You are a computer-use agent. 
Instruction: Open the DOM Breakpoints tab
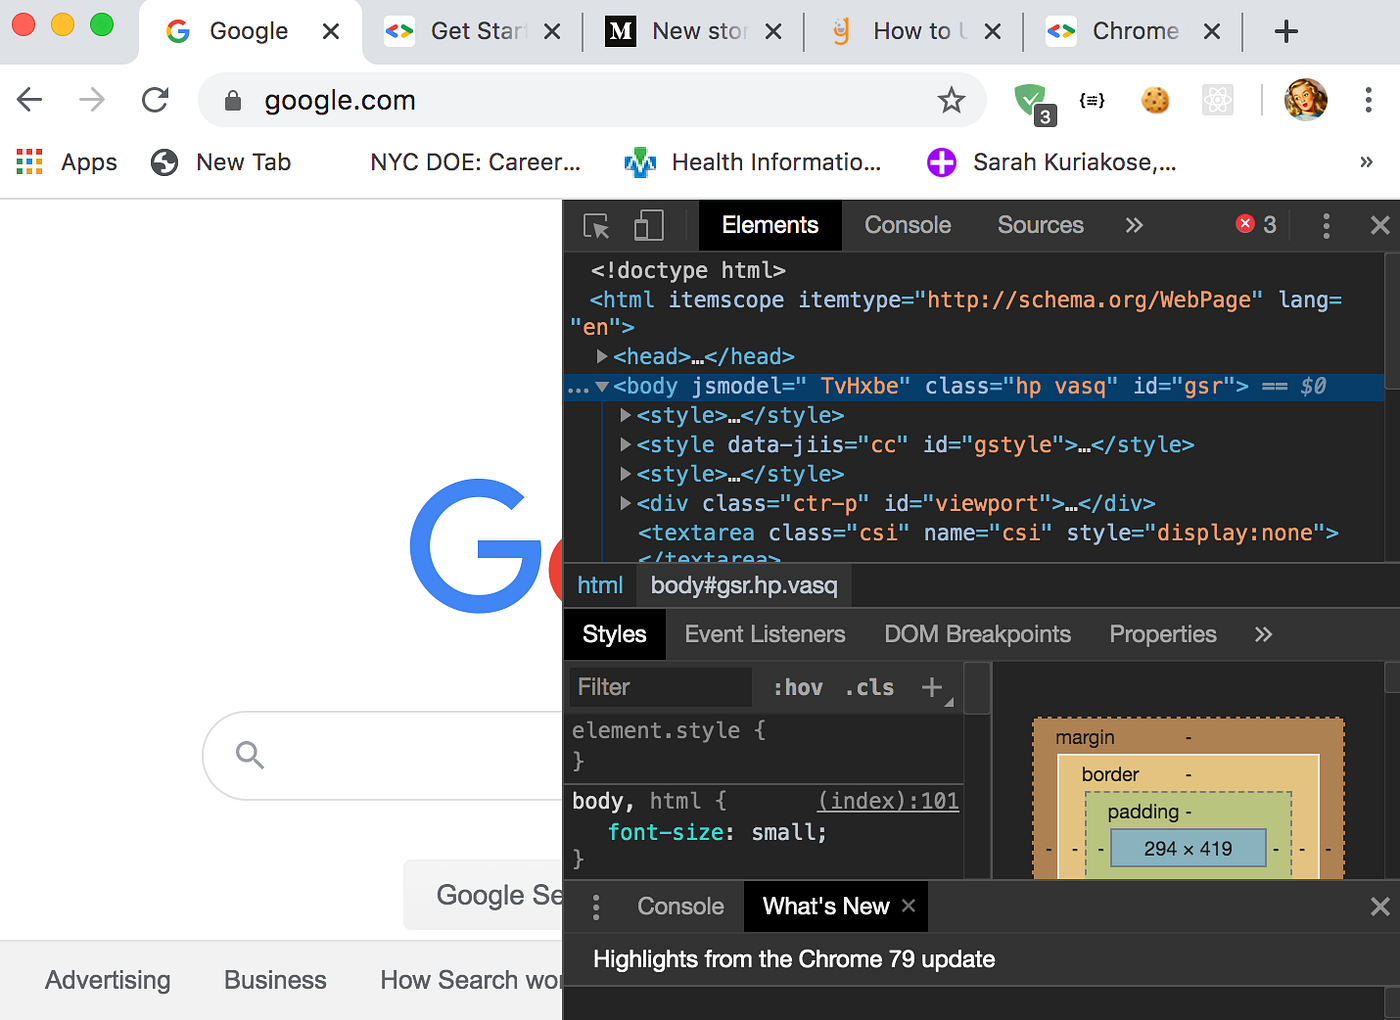point(977,634)
